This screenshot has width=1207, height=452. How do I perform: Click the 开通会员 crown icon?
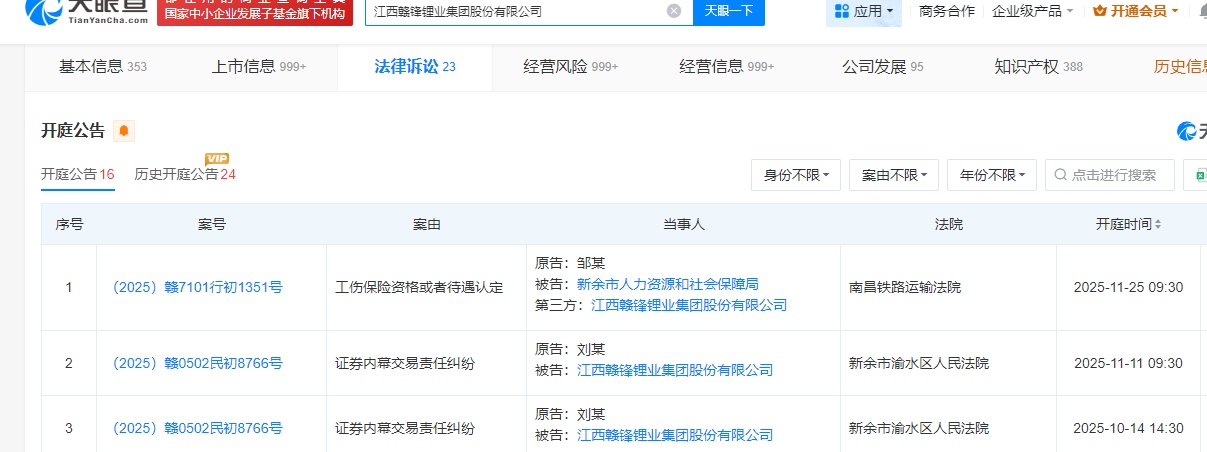[1100, 11]
